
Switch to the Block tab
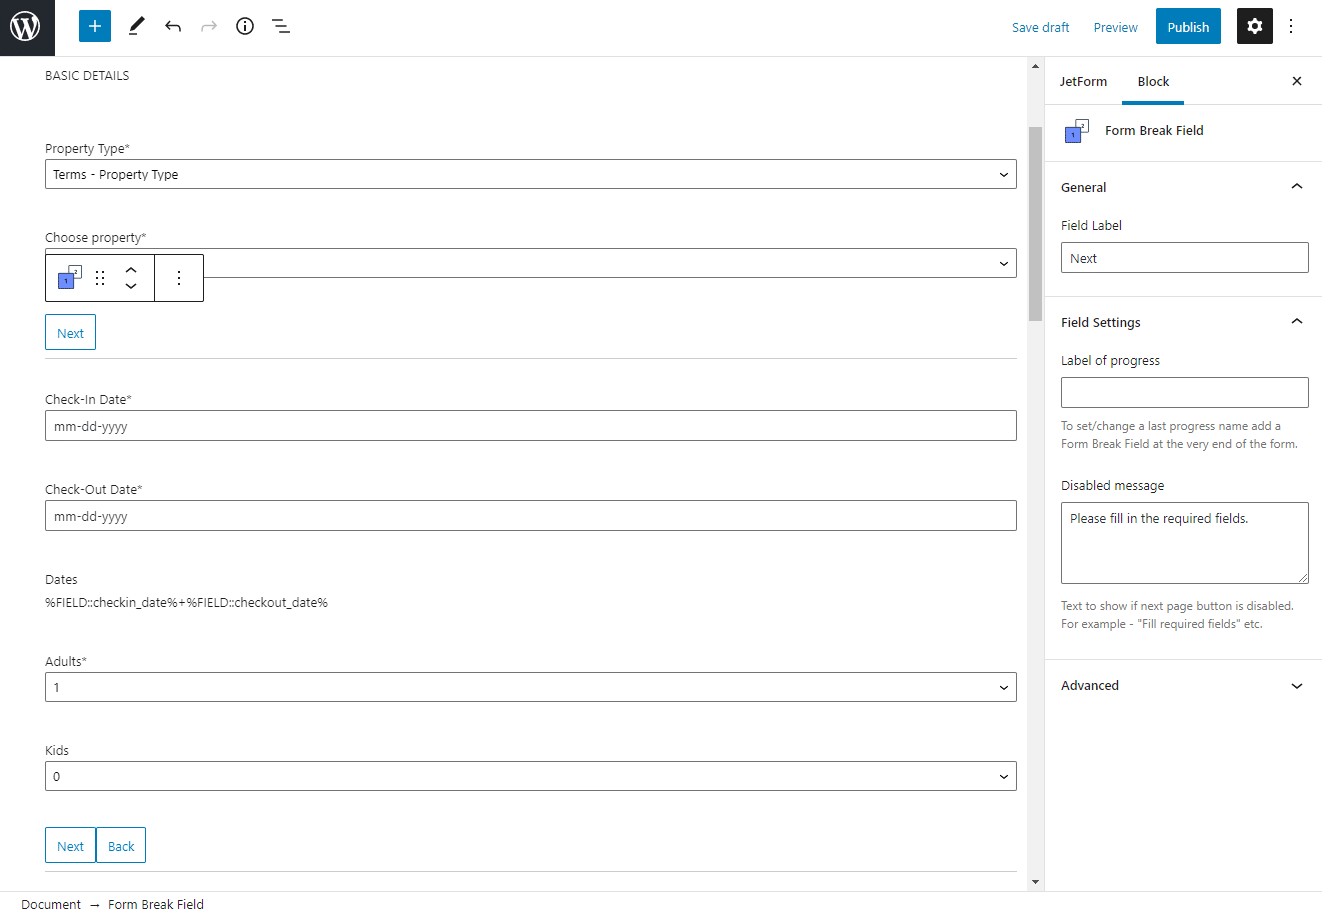(x=1152, y=81)
